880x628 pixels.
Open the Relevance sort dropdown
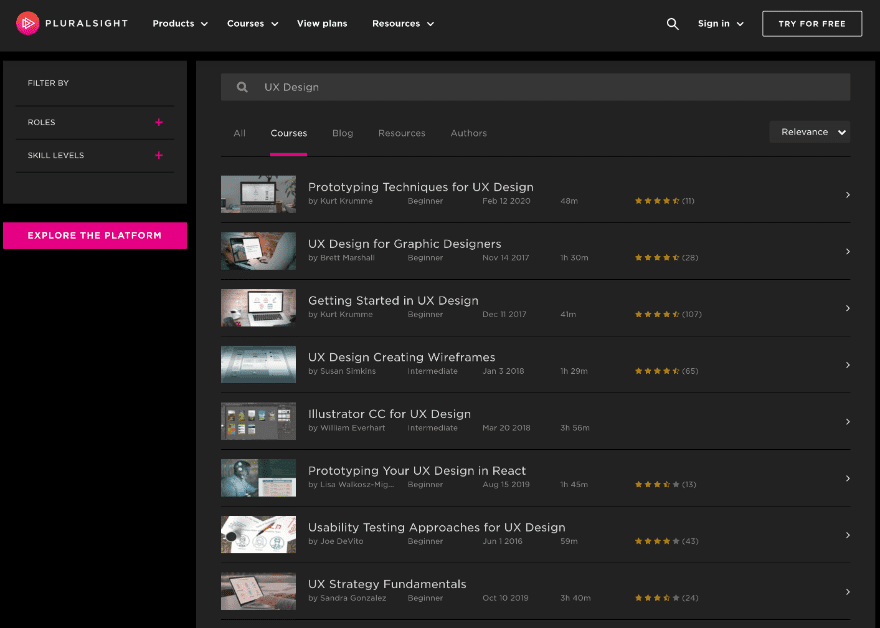click(x=809, y=131)
